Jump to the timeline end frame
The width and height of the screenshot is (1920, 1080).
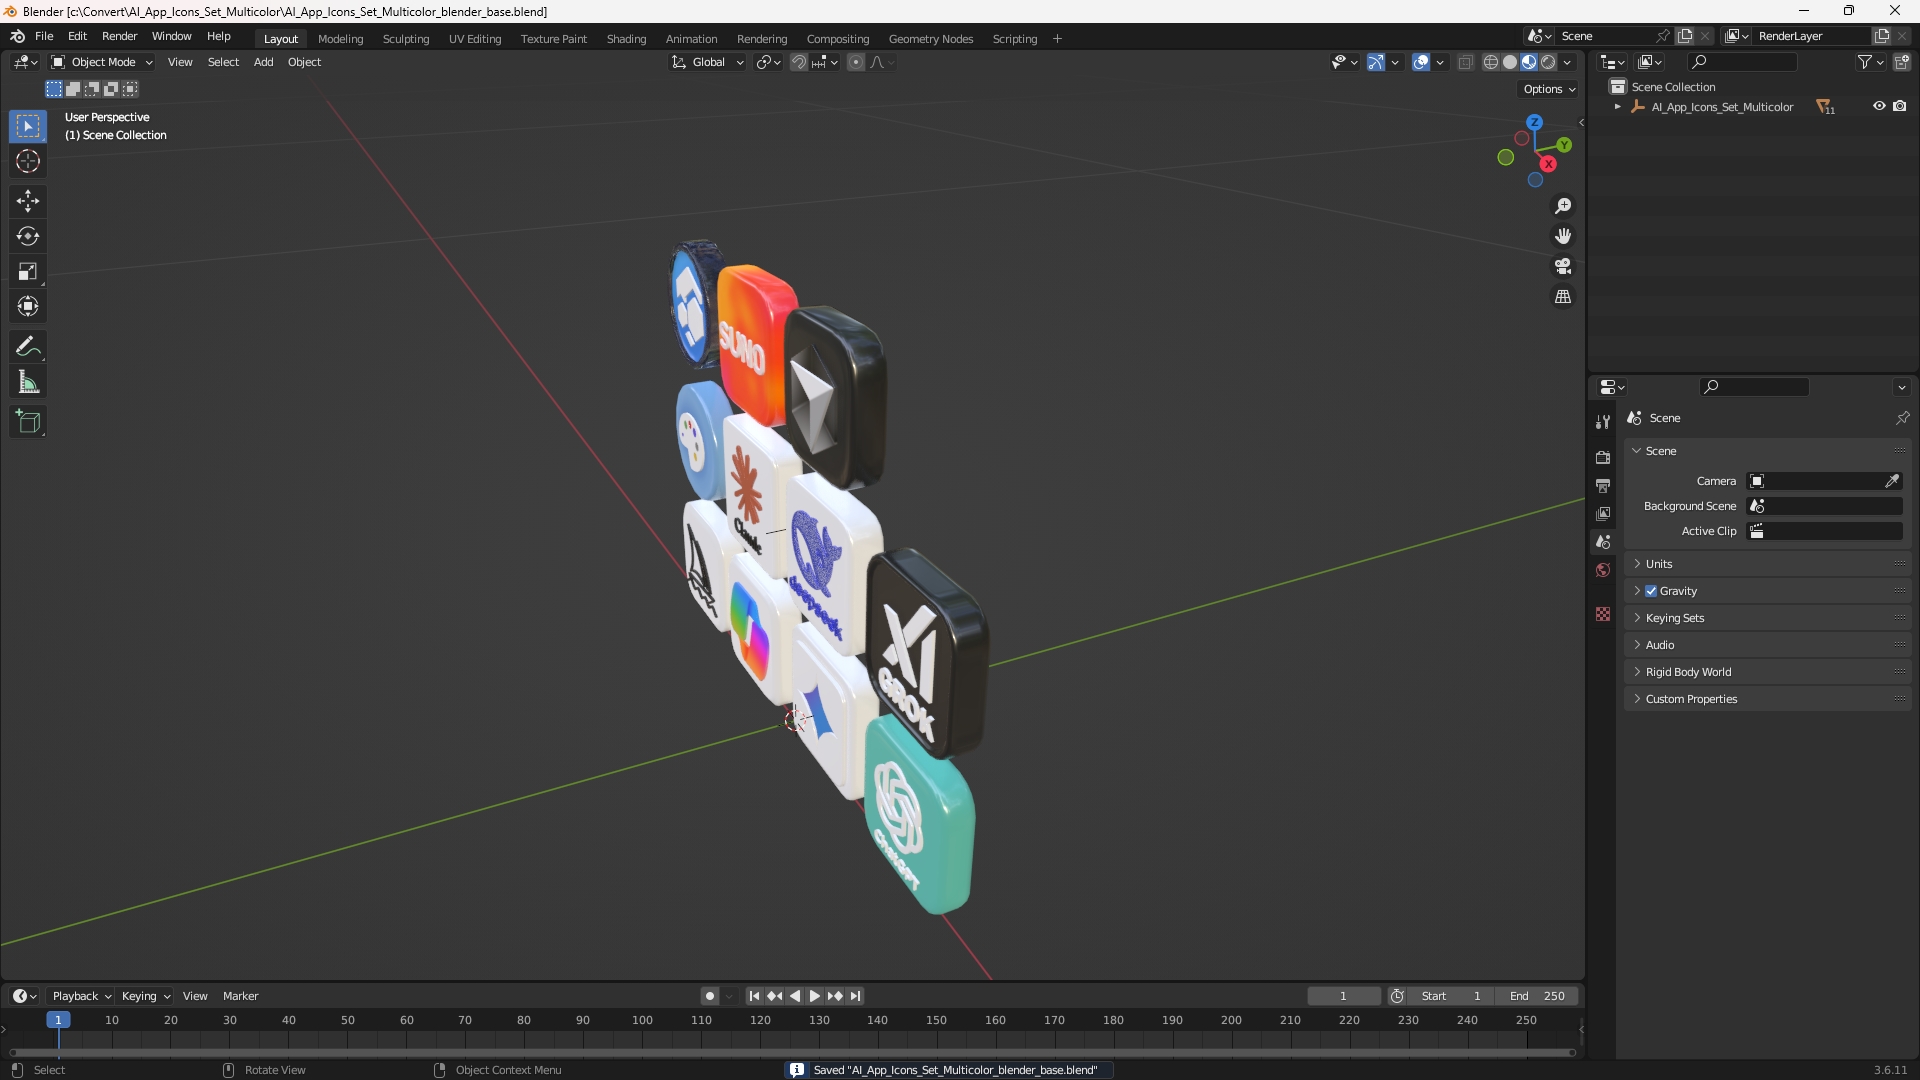855,996
